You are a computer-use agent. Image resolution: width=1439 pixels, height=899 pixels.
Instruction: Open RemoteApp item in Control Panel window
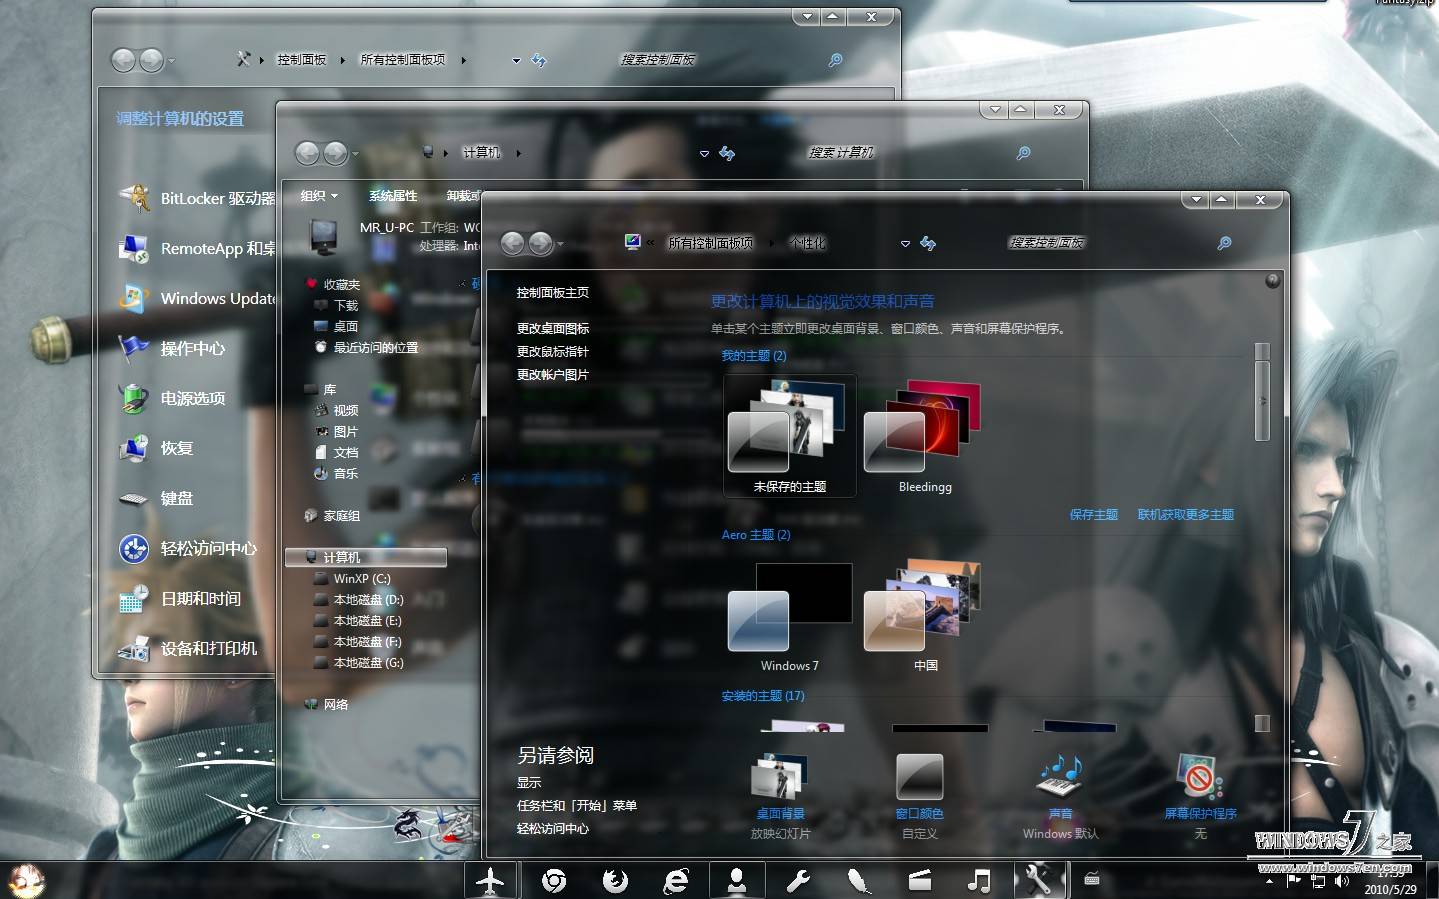point(196,248)
